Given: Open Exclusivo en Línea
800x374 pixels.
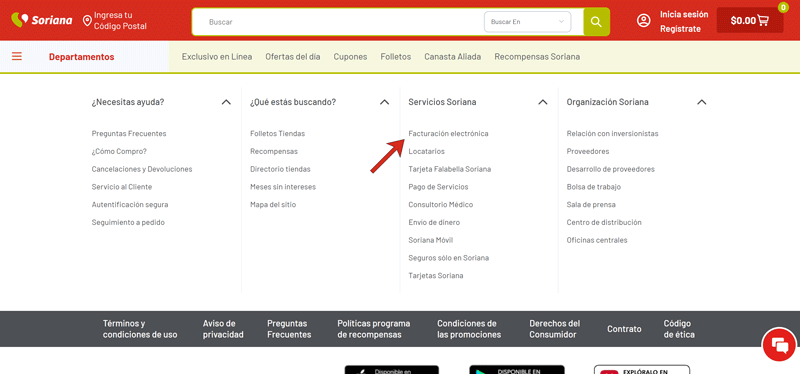Looking at the screenshot, I should (217, 57).
